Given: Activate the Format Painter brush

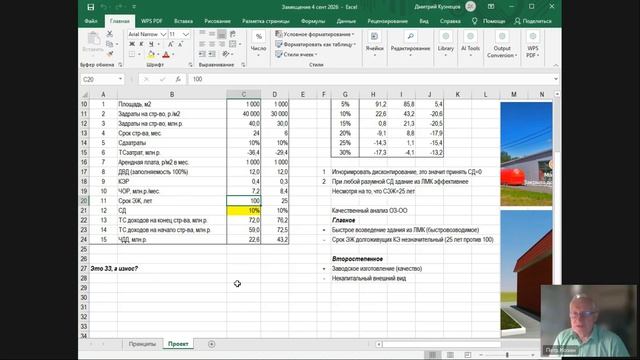Looking at the screenshot, I should pyautogui.click(x=109, y=54).
